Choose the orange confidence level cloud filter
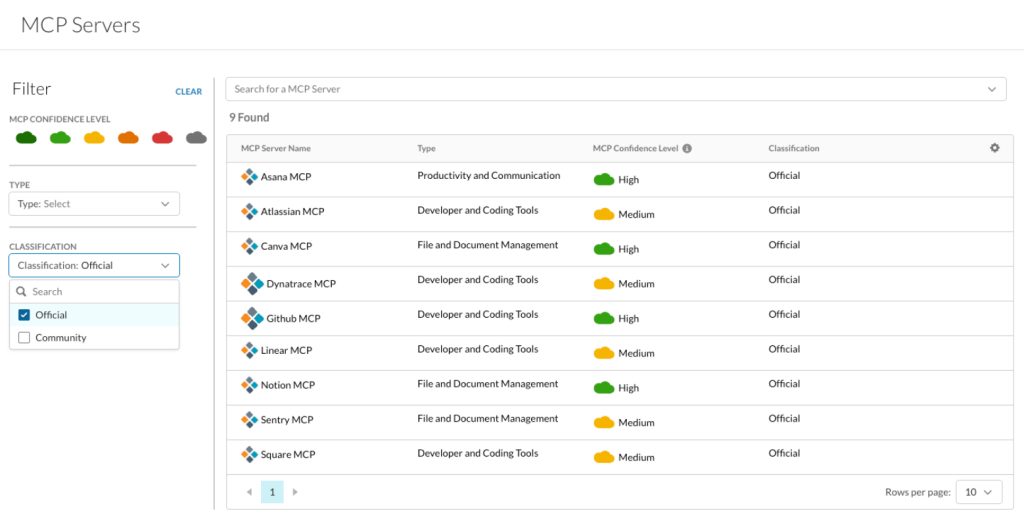This screenshot has width=1024, height=521. pyautogui.click(x=128, y=138)
